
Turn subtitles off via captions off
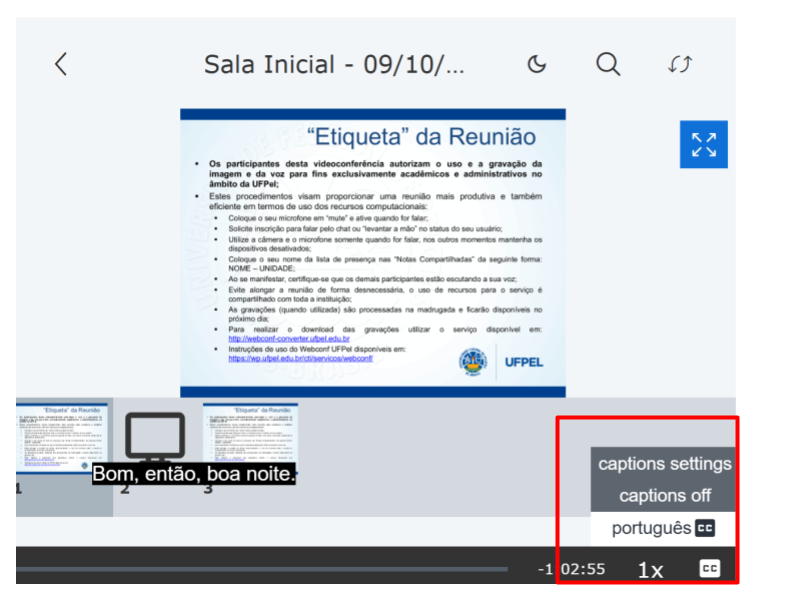pyautogui.click(x=664, y=495)
